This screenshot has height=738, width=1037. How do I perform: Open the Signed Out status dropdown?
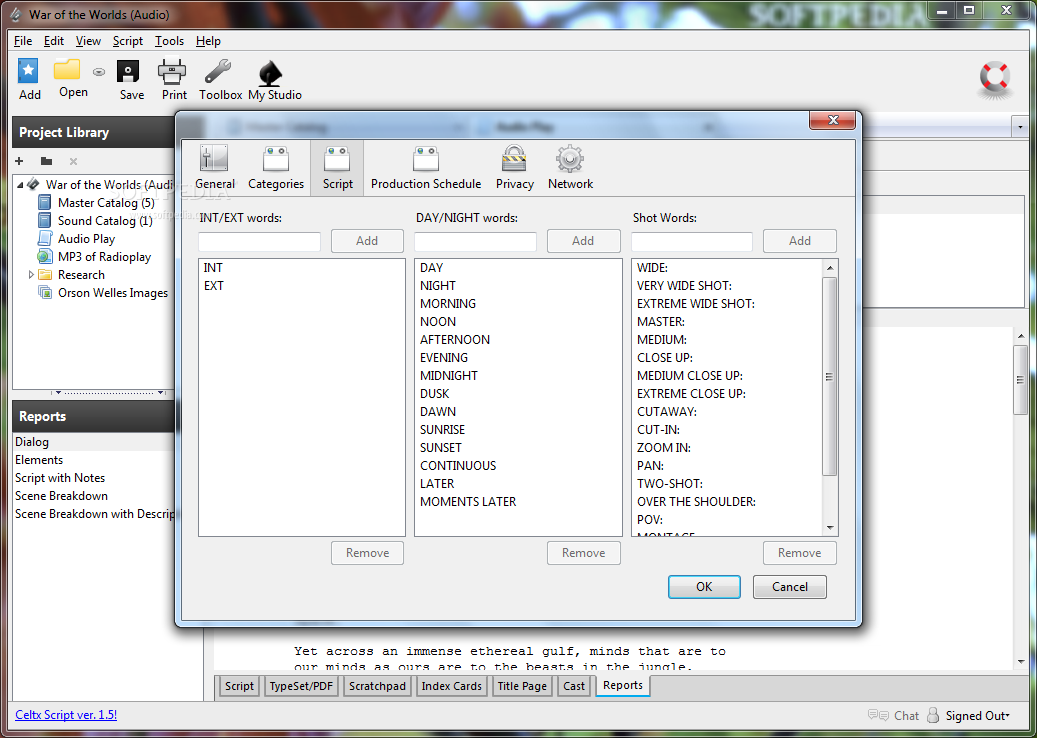click(x=977, y=715)
